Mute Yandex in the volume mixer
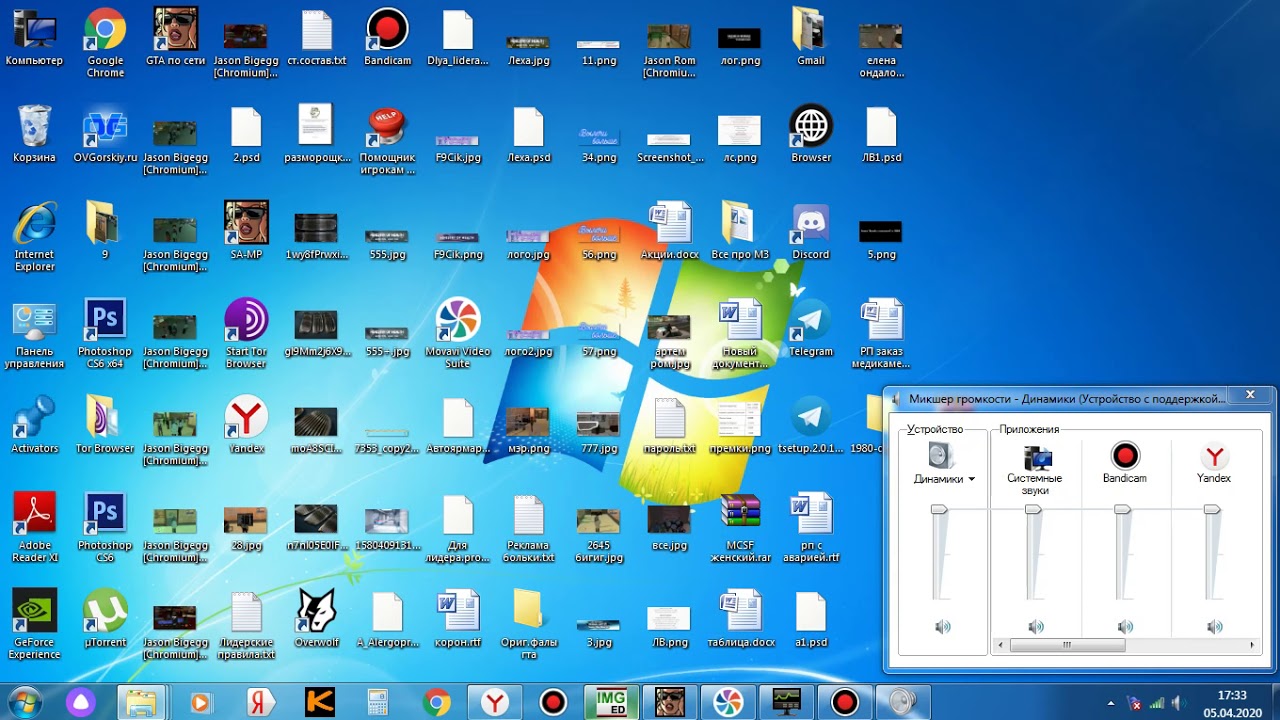This screenshot has height=720, width=1280. pyautogui.click(x=1214, y=627)
